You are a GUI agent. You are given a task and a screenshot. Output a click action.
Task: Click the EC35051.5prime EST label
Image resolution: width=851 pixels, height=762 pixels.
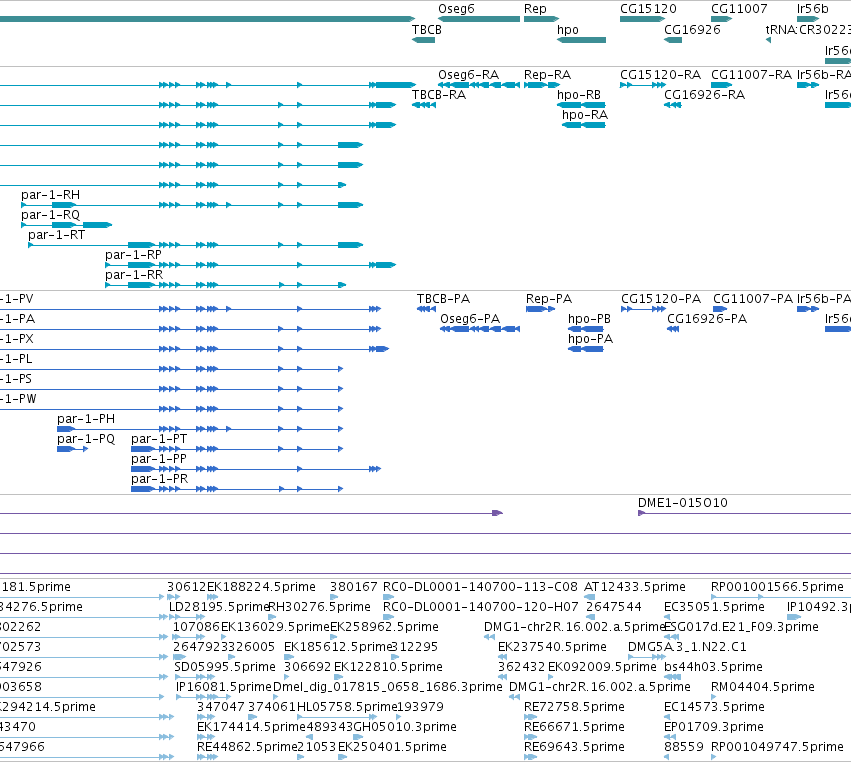coord(714,606)
